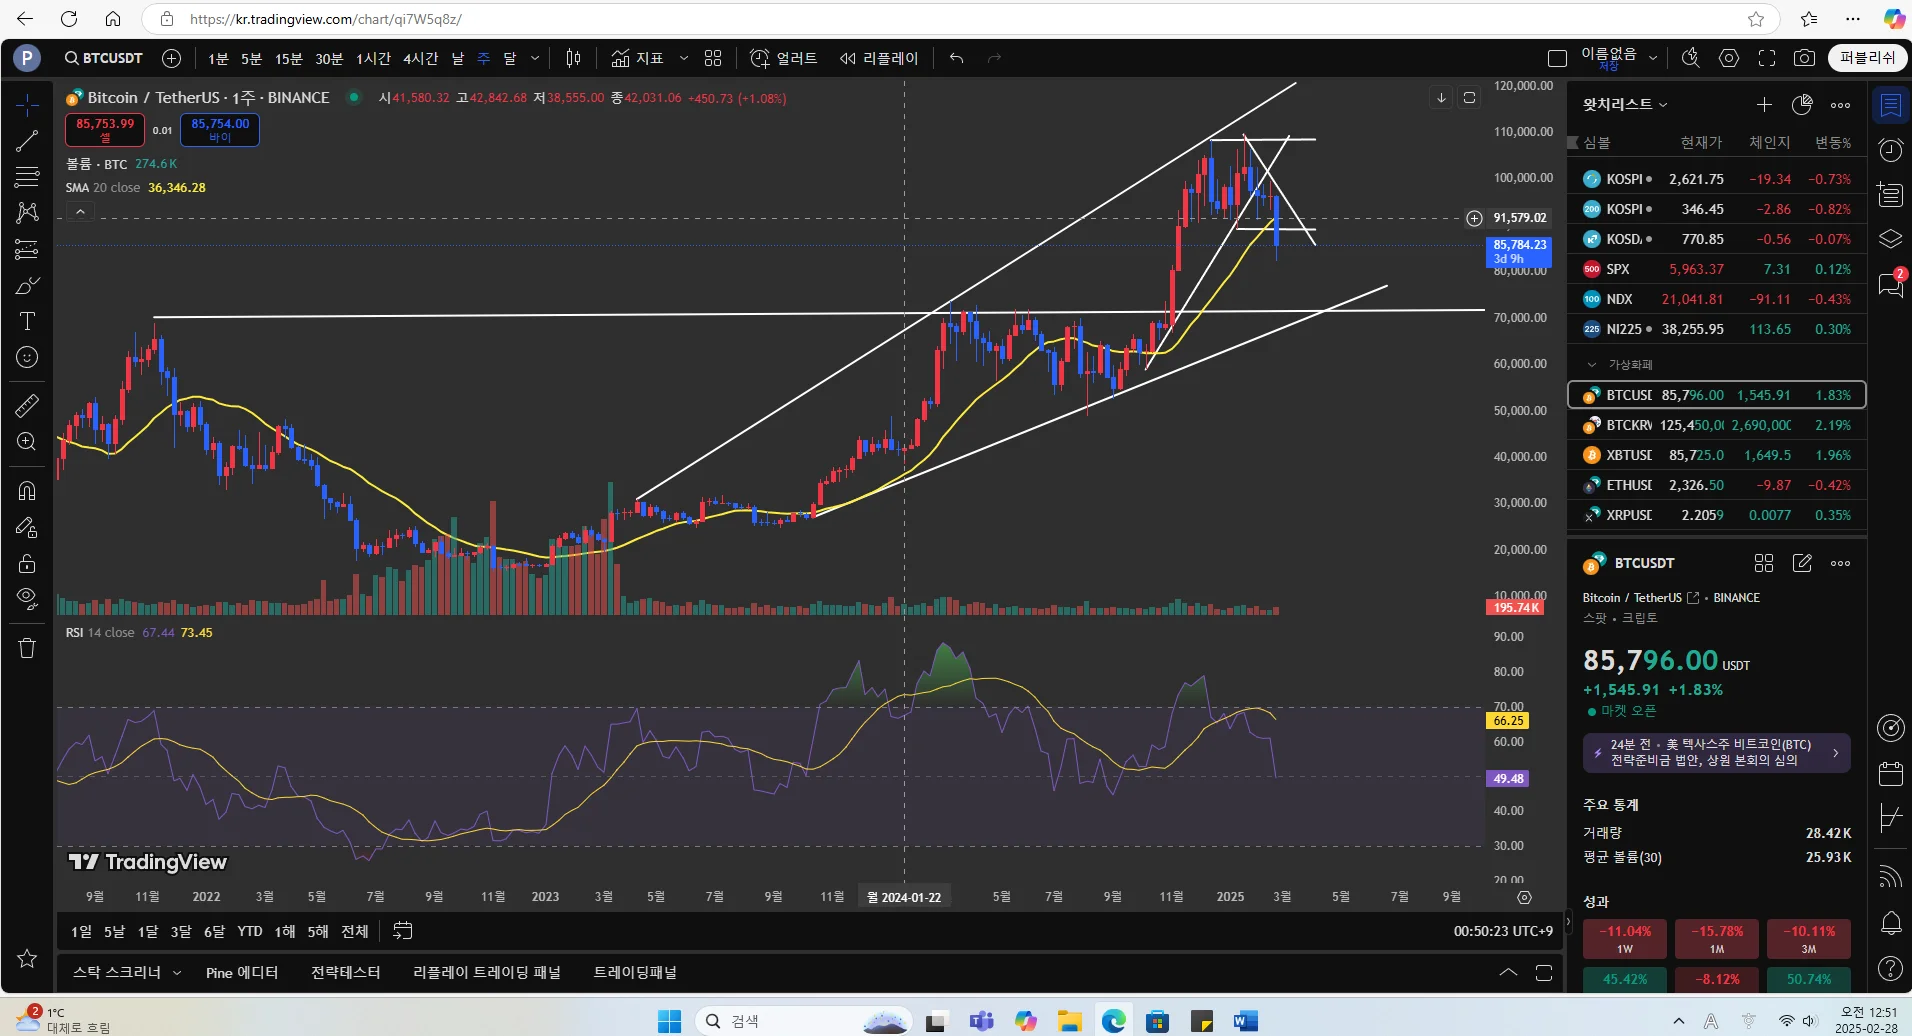Select the 4시간 interval
Image resolution: width=1912 pixels, height=1036 pixels.
tap(420, 58)
